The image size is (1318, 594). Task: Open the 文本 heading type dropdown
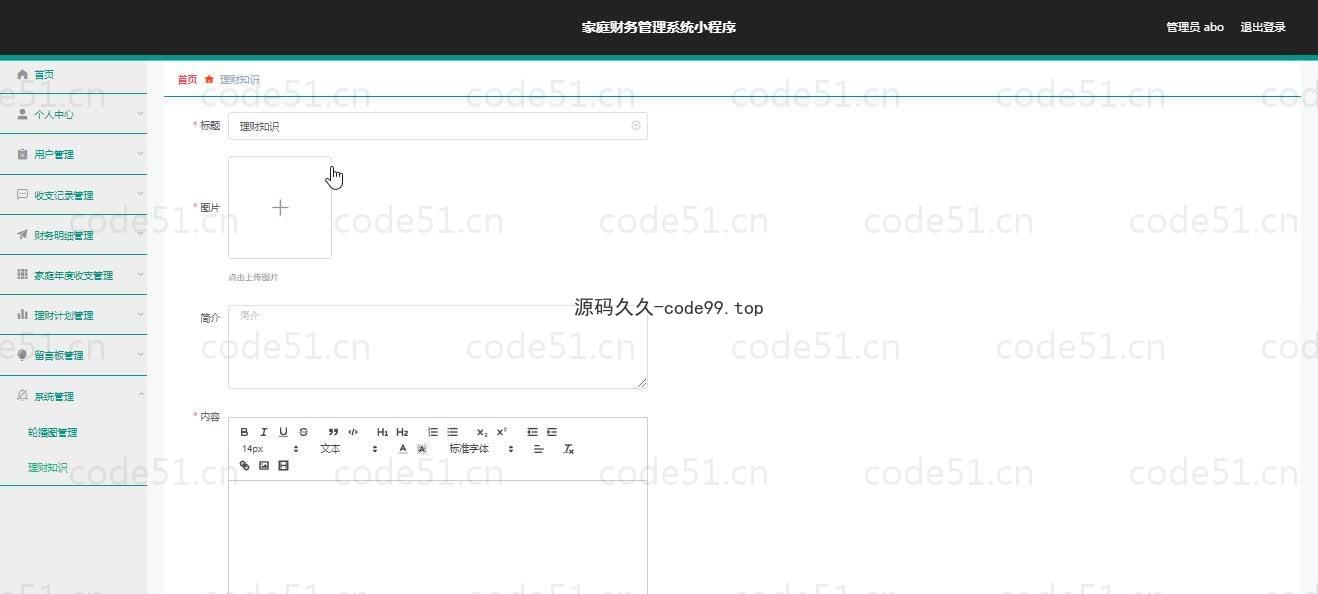point(349,449)
